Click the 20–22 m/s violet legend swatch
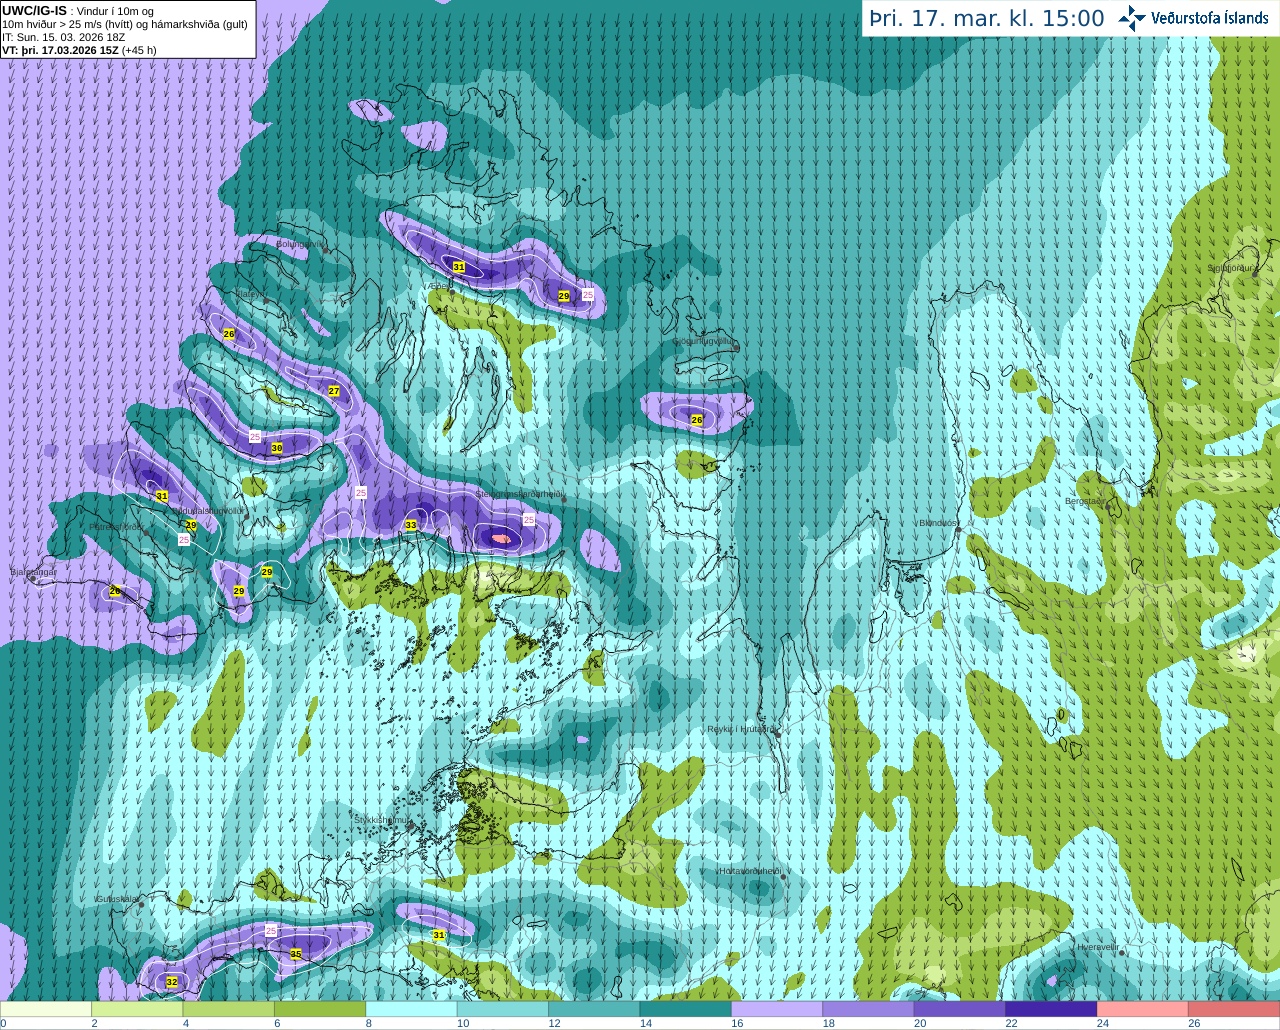Image resolution: width=1280 pixels, height=1030 pixels. (x=960, y=1009)
